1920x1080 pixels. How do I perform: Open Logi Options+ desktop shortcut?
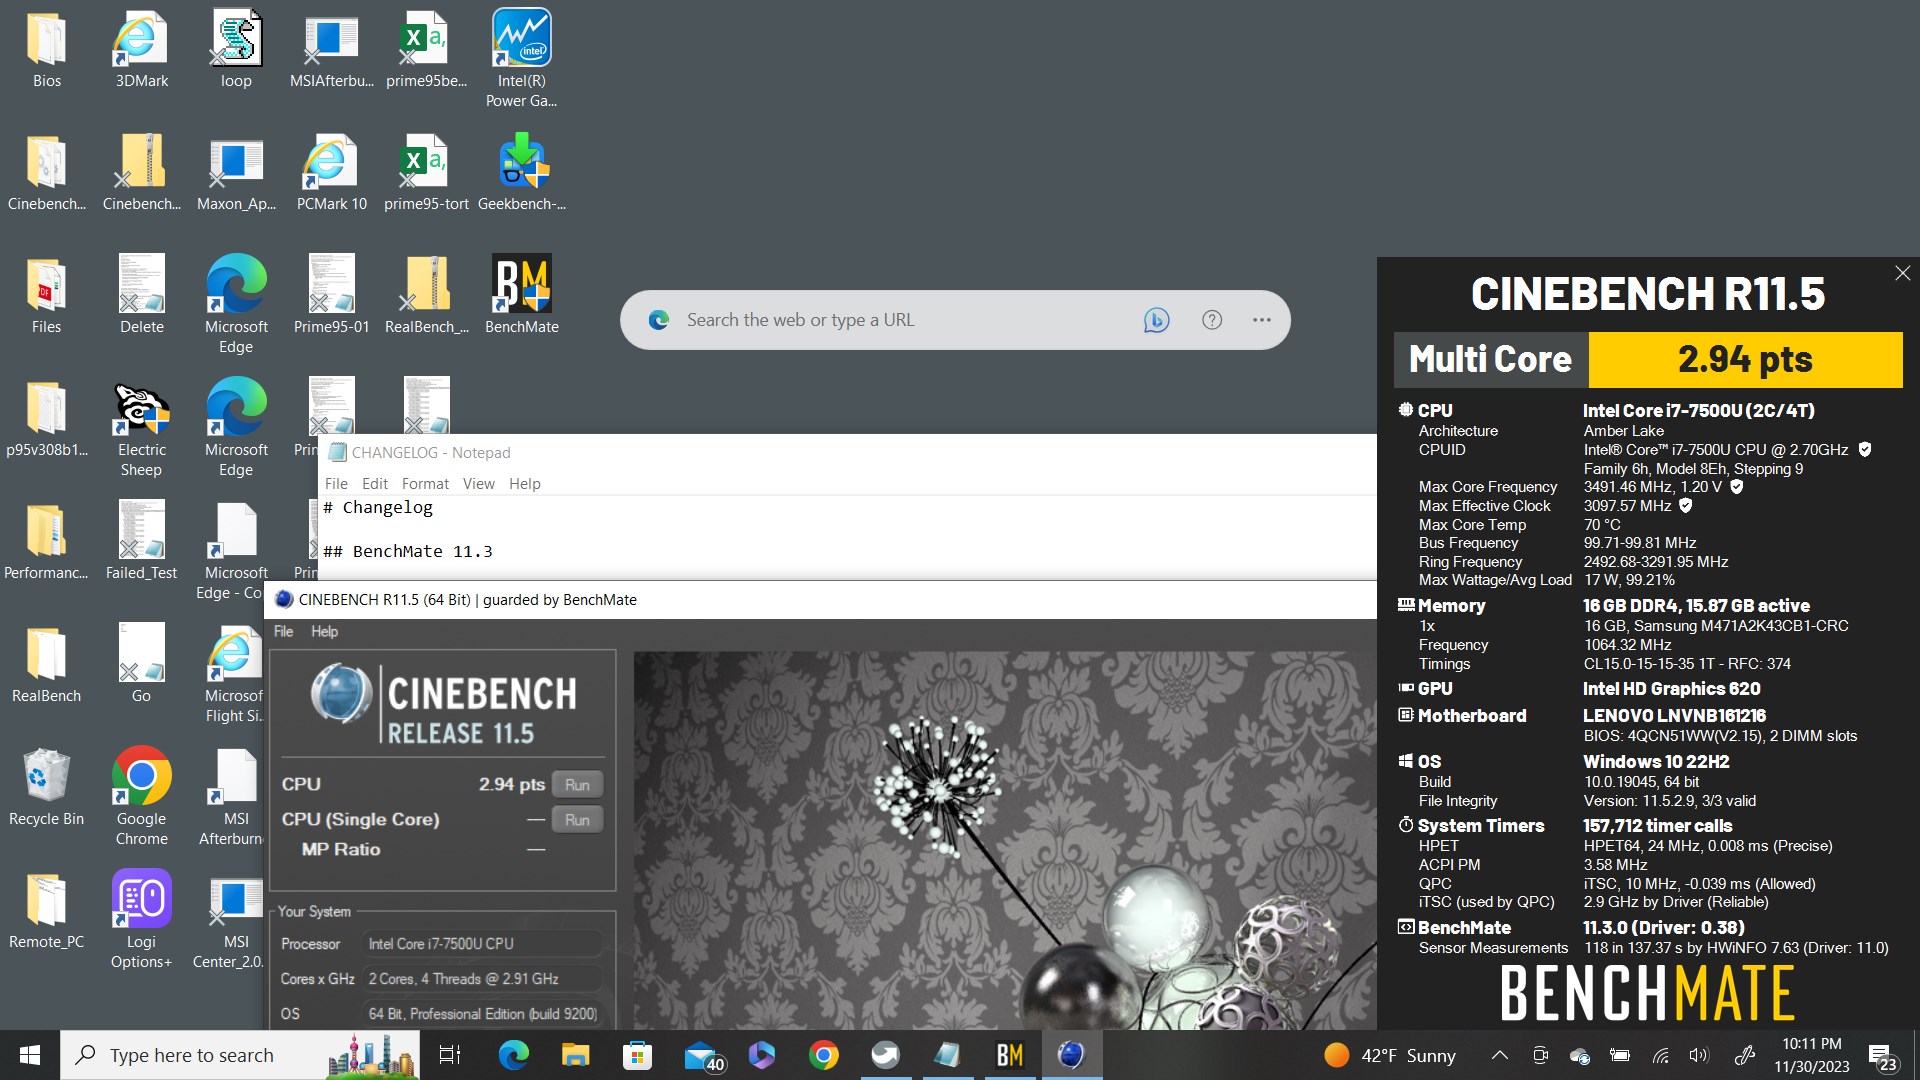click(x=141, y=920)
